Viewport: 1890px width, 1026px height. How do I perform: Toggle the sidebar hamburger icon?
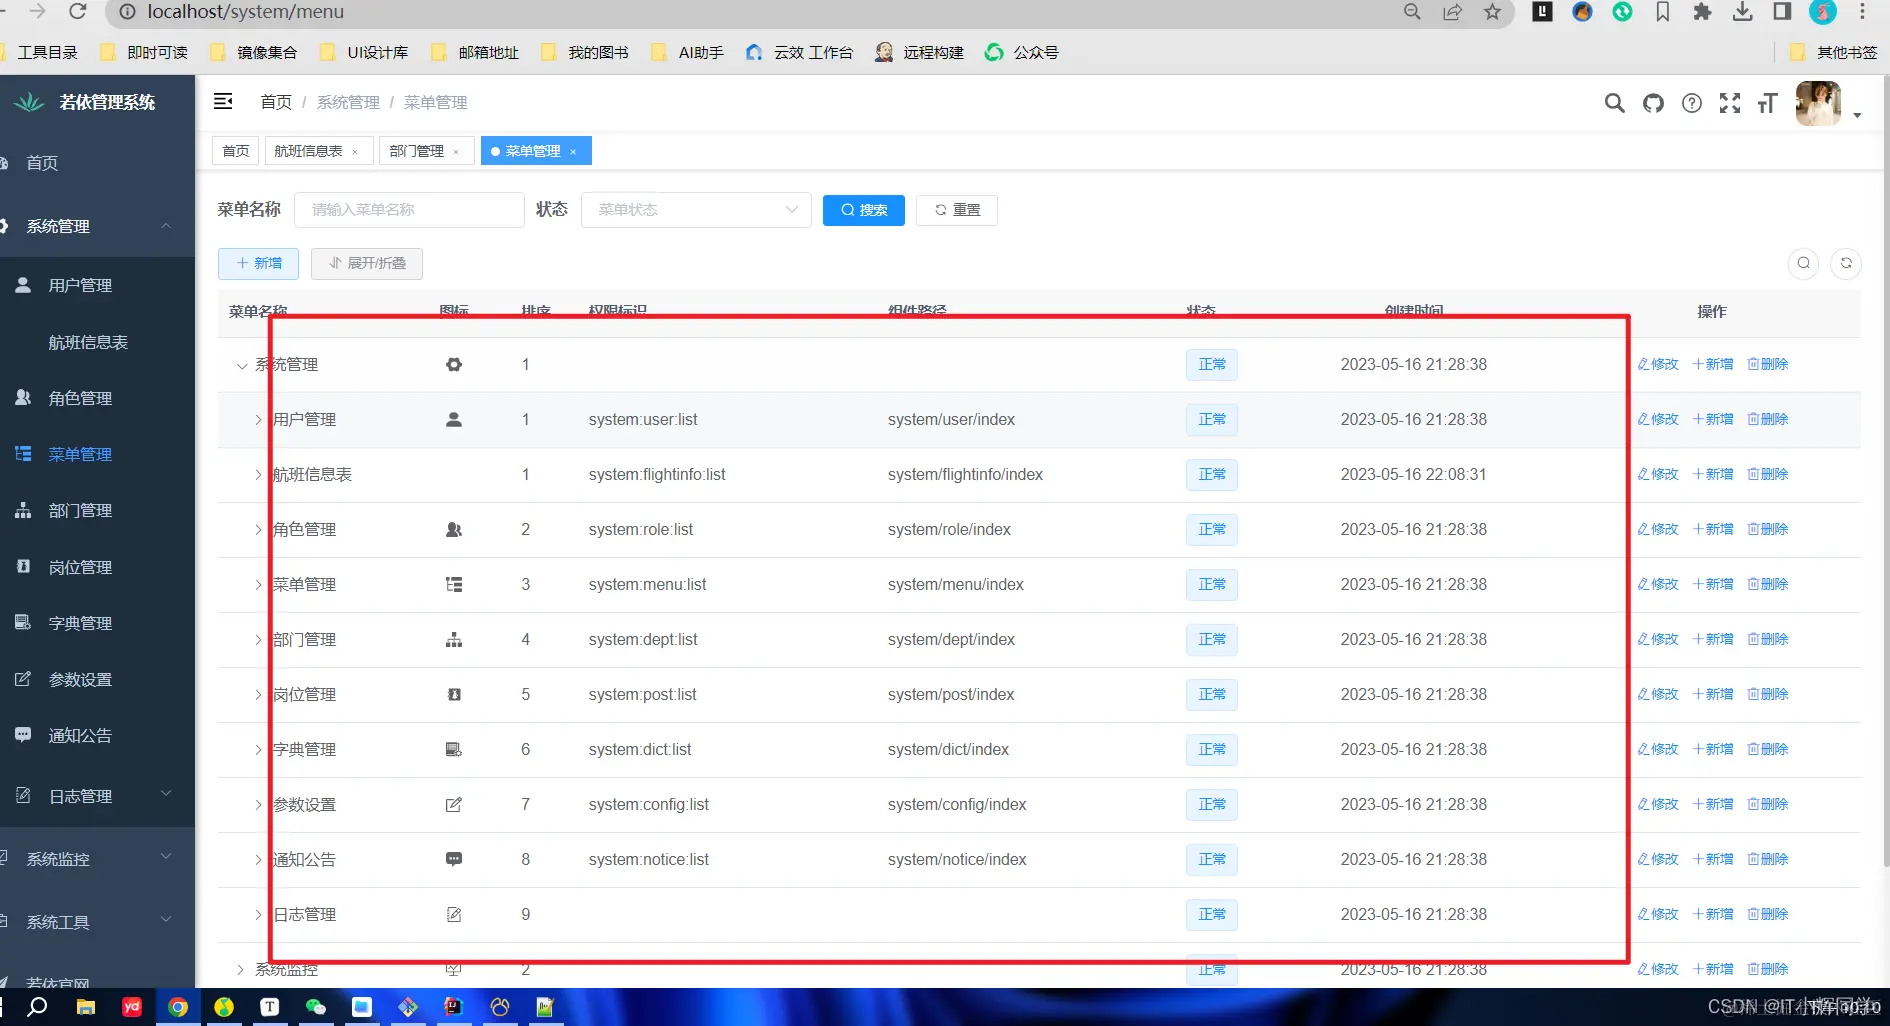[223, 101]
